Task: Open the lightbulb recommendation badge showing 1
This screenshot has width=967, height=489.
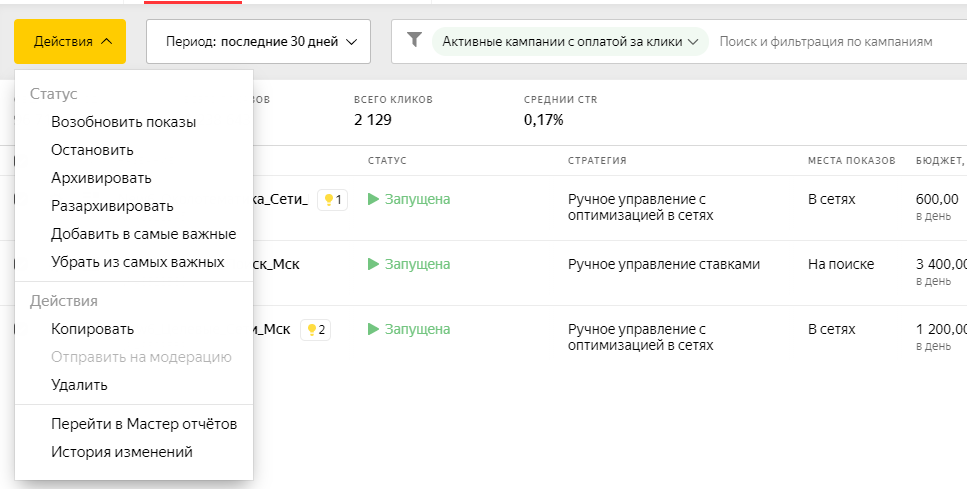Action: tap(332, 200)
